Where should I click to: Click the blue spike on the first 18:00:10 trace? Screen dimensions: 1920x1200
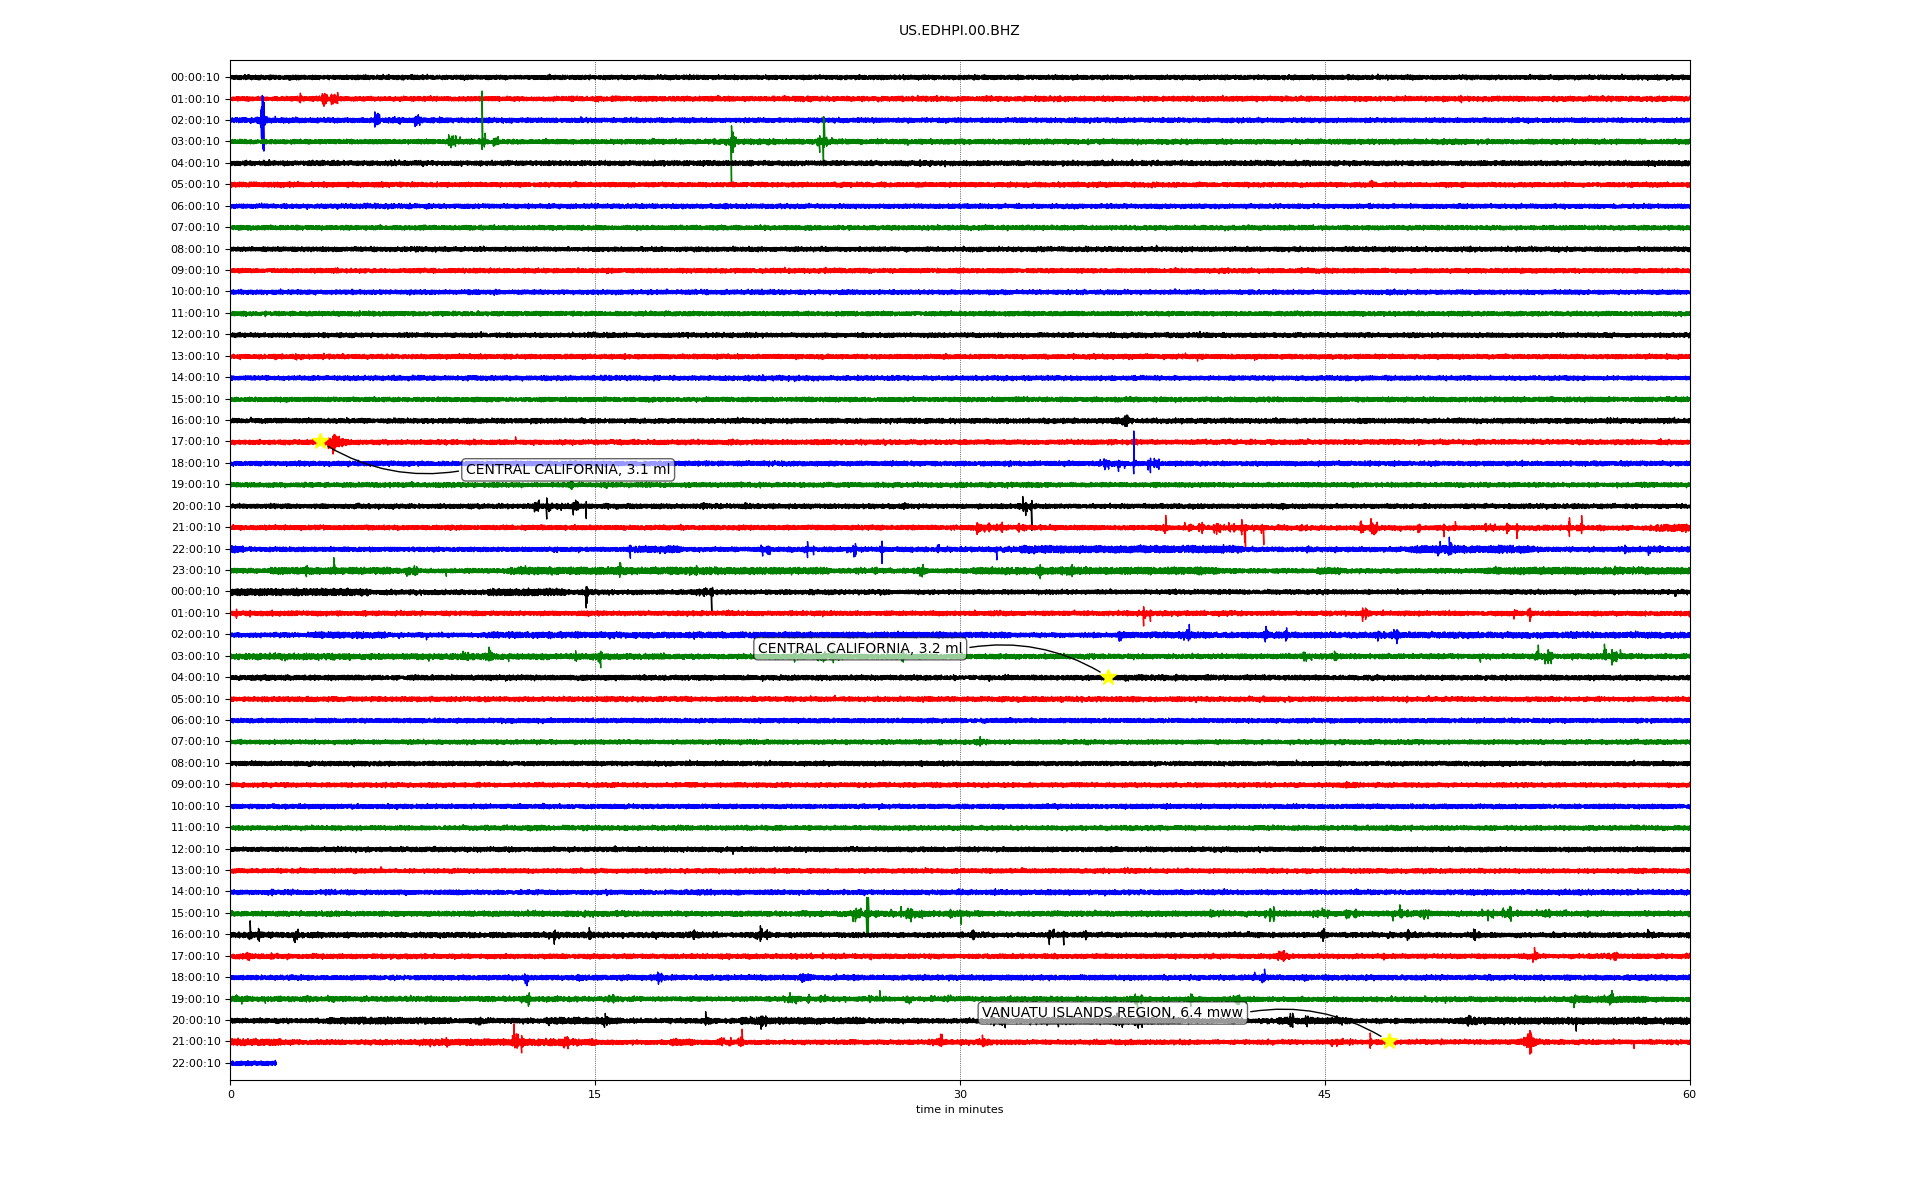tap(1134, 452)
